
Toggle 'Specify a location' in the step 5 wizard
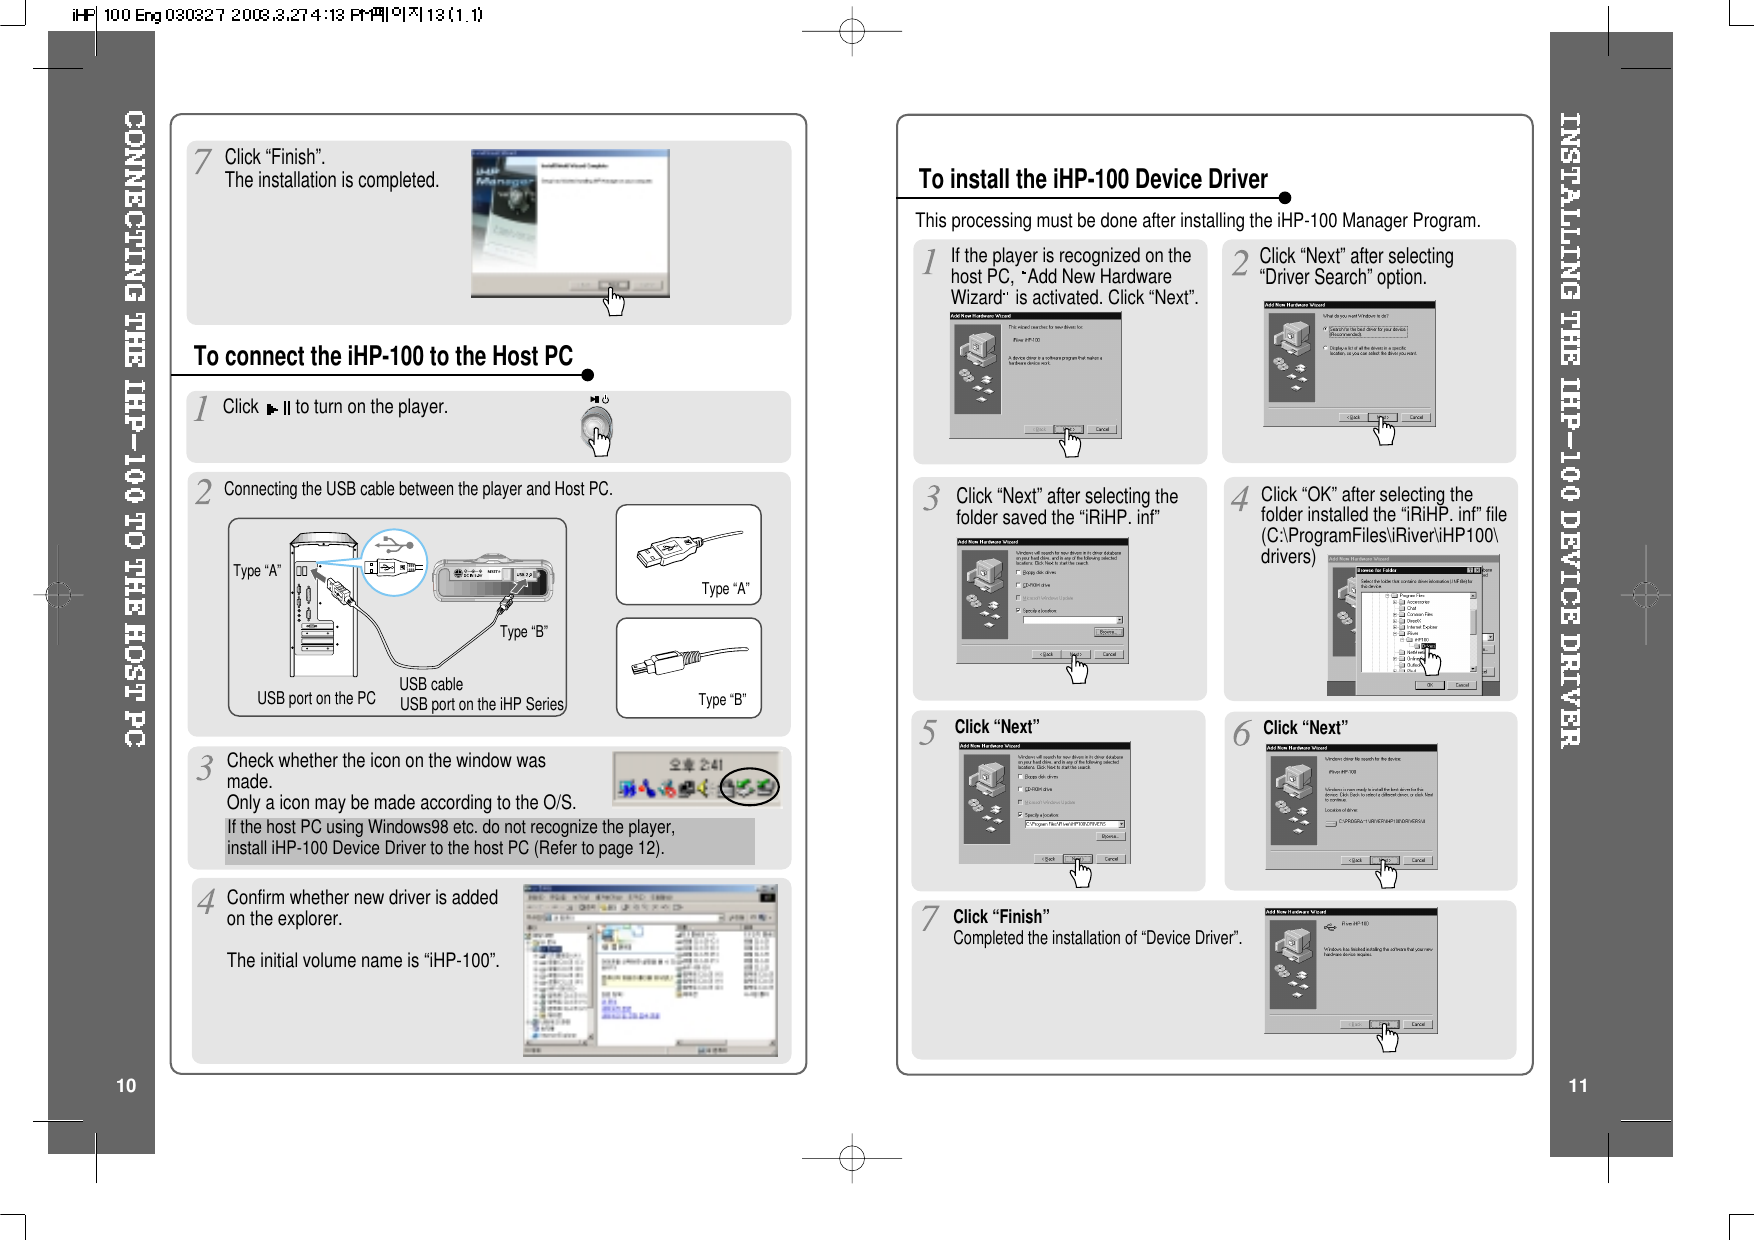[1020, 815]
